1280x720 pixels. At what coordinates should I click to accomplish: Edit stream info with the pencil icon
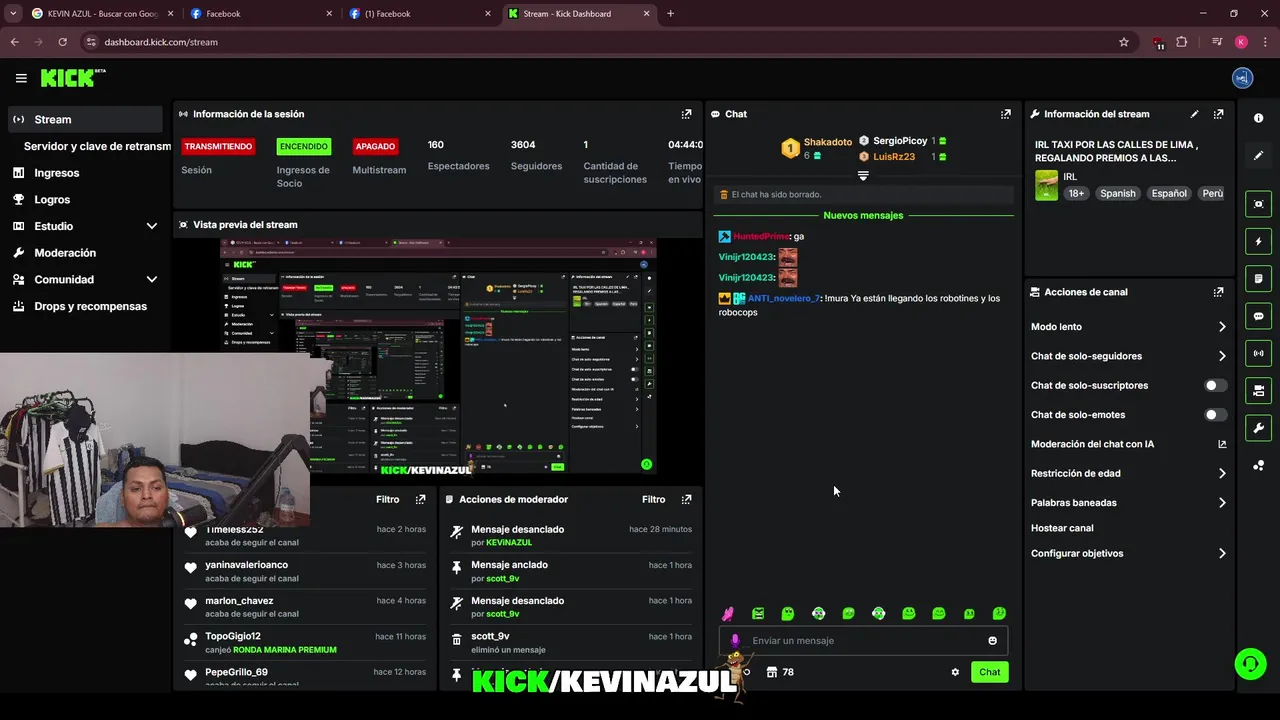[1194, 114]
